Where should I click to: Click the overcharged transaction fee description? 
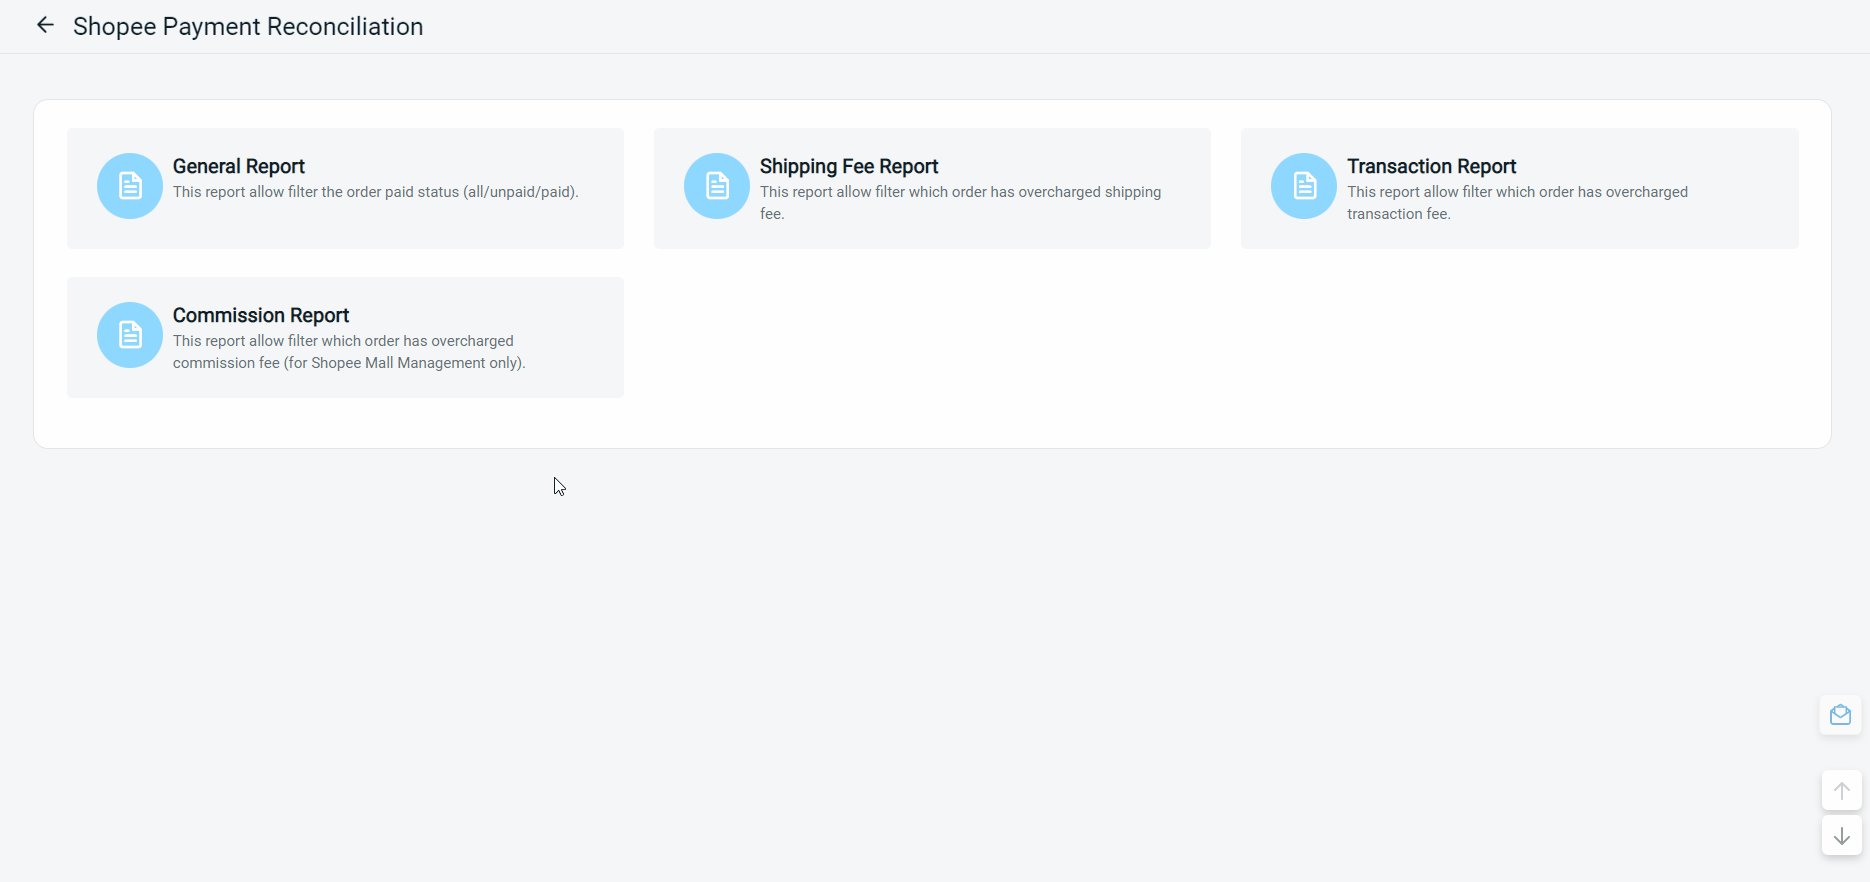coord(1517,202)
